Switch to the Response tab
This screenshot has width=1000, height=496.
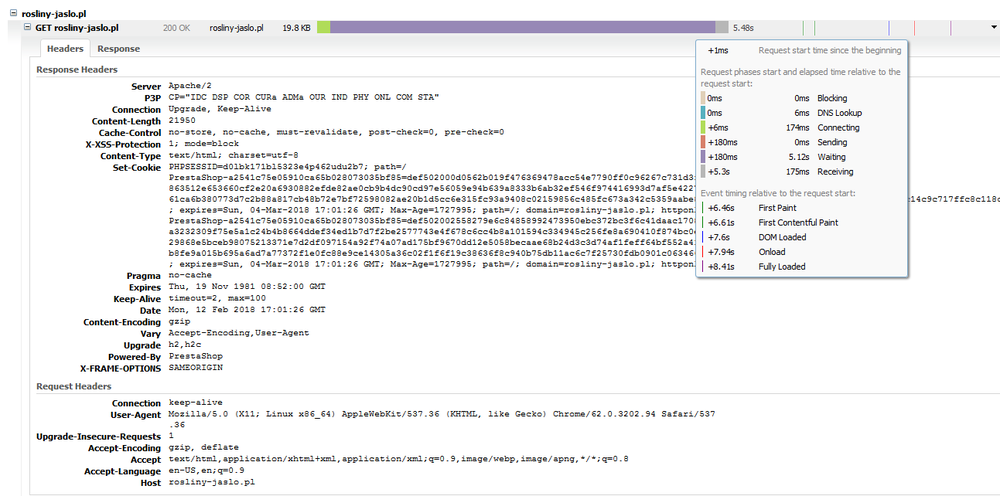[x=119, y=48]
